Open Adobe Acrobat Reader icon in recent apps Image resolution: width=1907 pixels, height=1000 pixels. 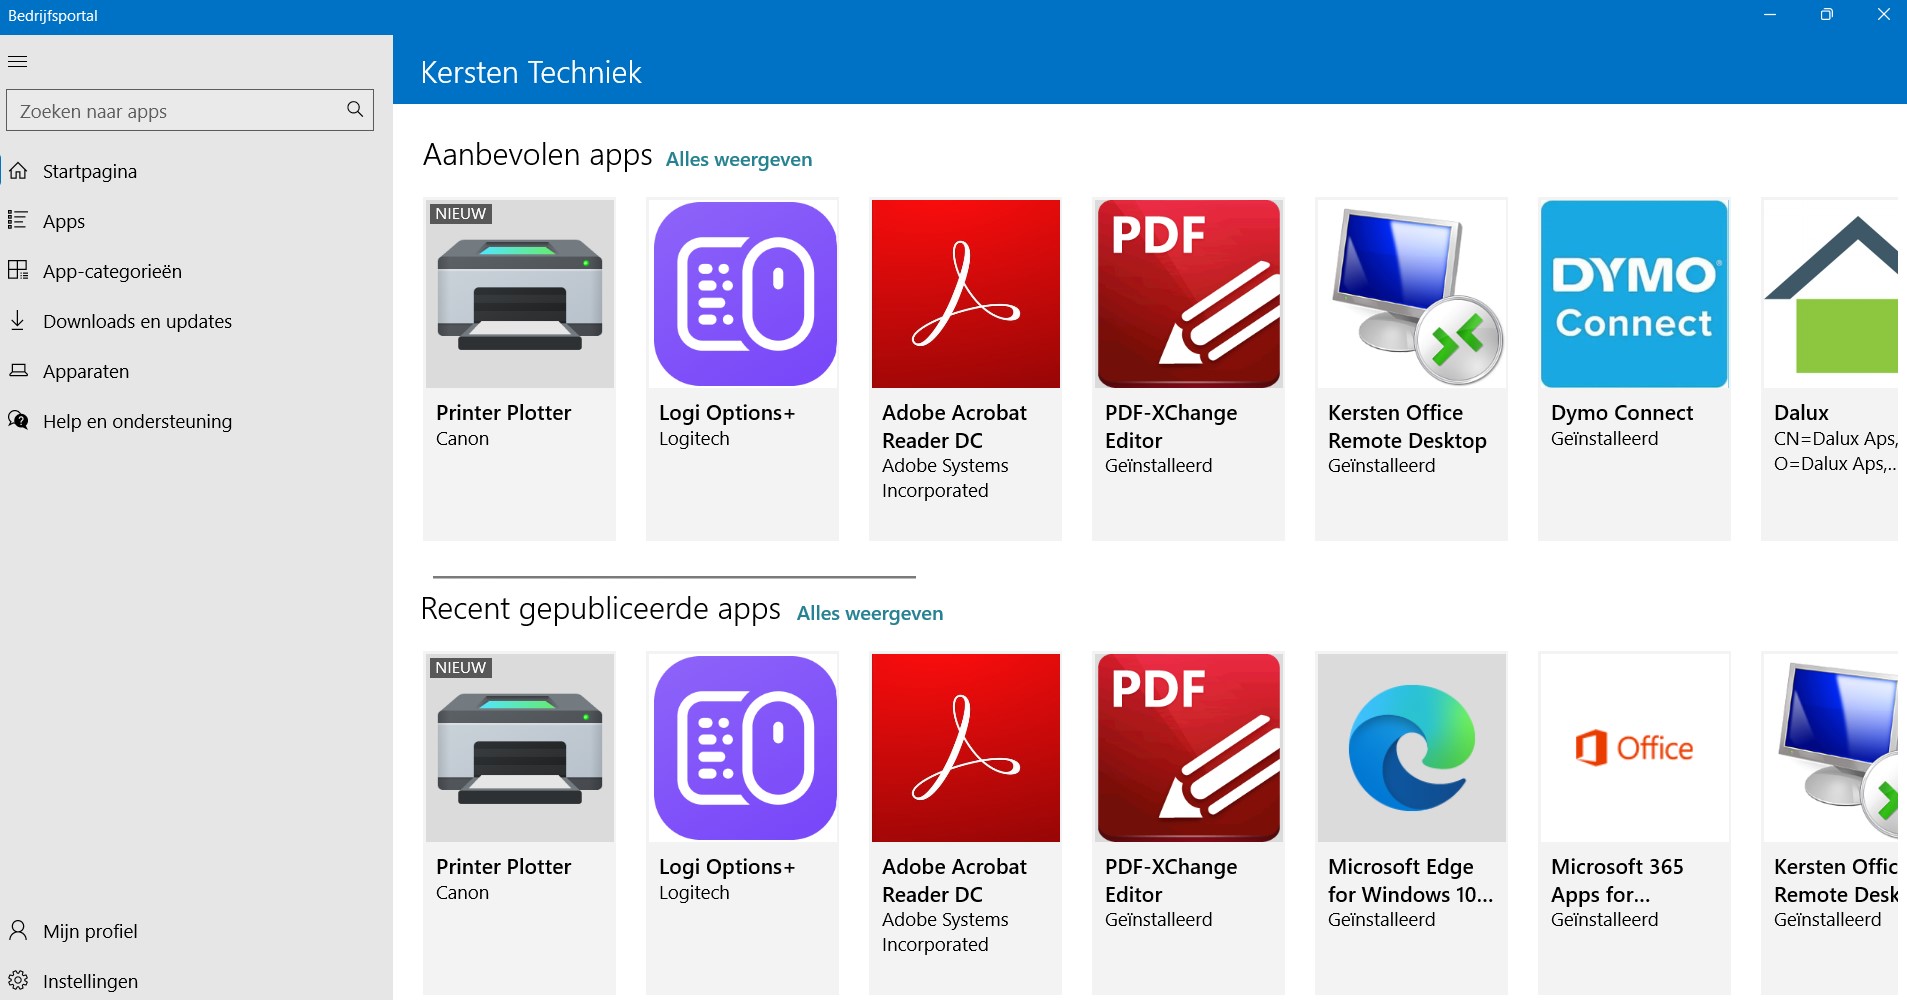click(965, 748)
